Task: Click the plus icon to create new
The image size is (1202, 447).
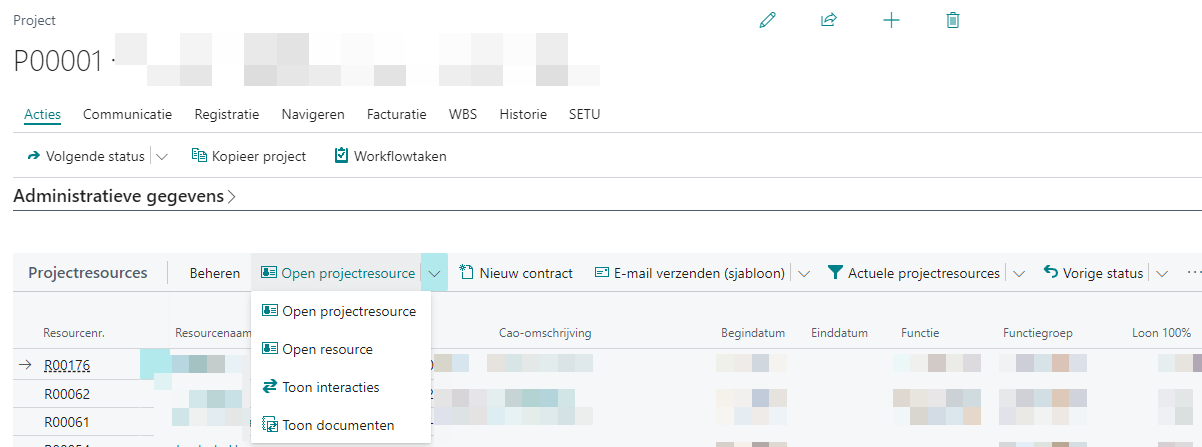Action: [x=891, y=20]
